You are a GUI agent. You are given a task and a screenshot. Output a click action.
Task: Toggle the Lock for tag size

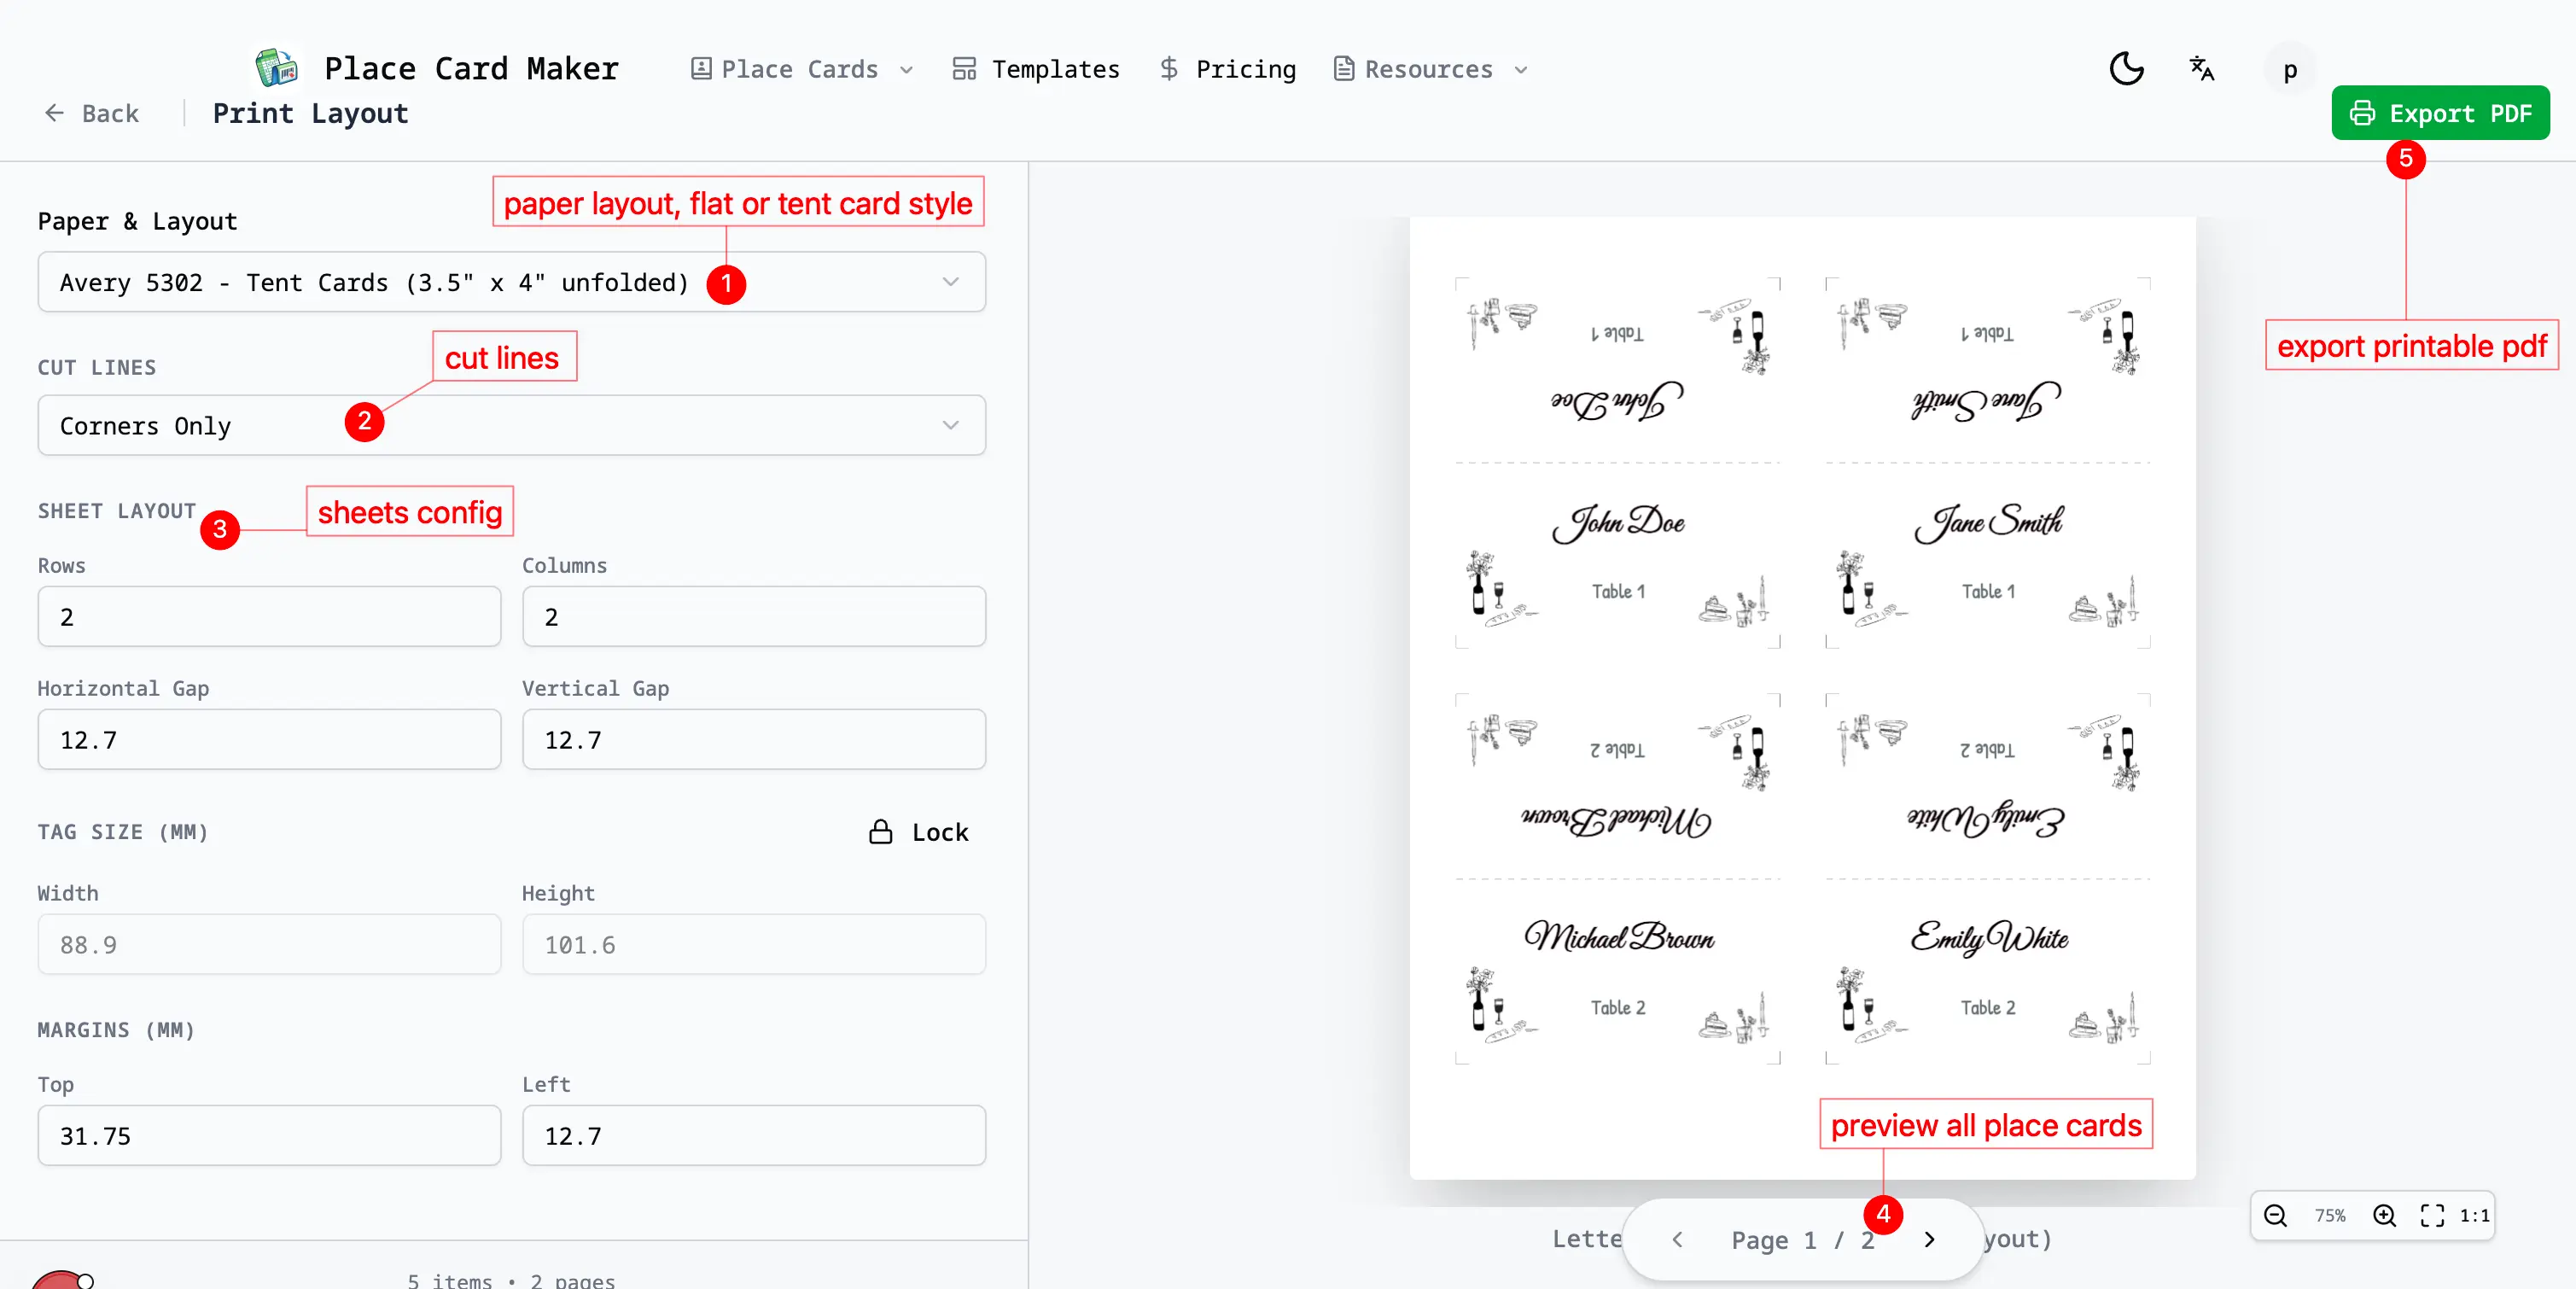click(919, 831)
